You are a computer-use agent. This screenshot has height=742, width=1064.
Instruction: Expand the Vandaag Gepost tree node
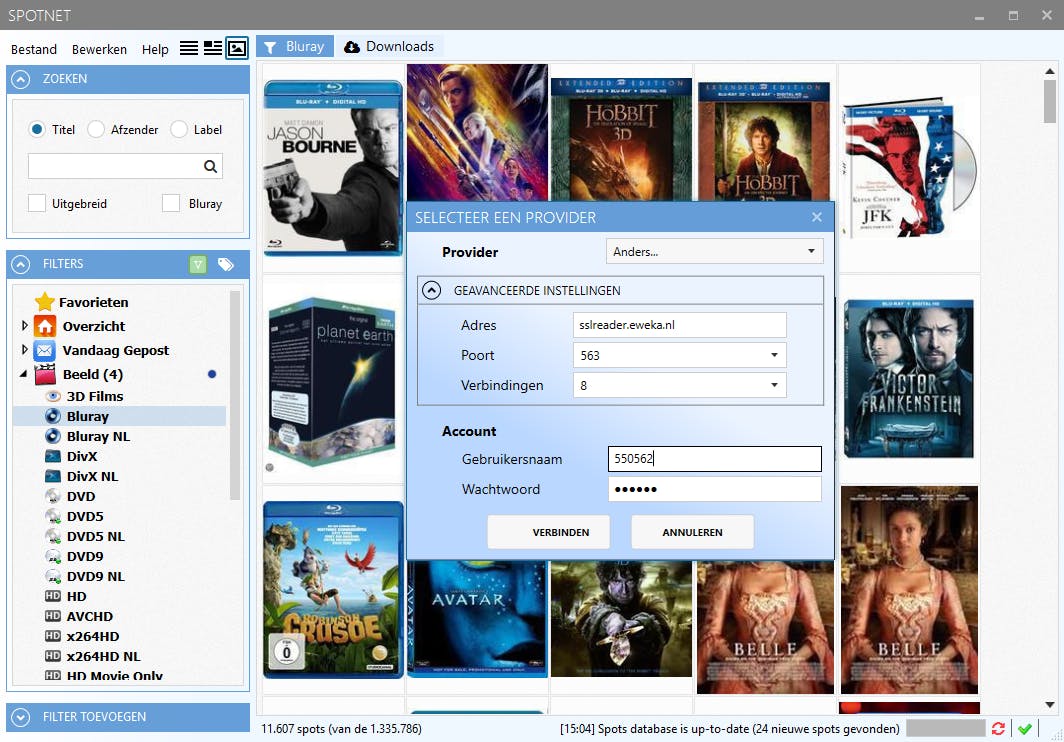click(24, 350)
